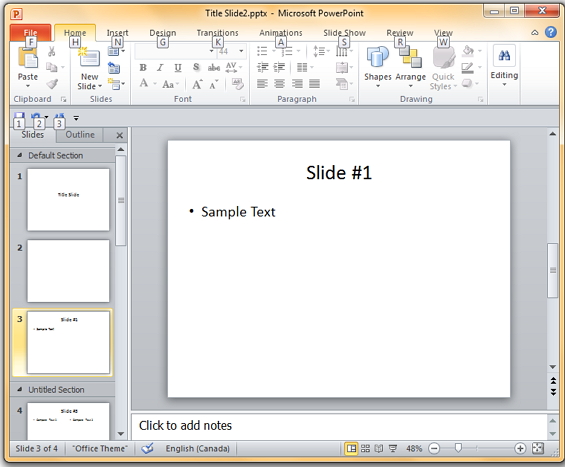Click the Paste clipboard icon
This screenshot has width=565, height=467.
pos(27,58)
